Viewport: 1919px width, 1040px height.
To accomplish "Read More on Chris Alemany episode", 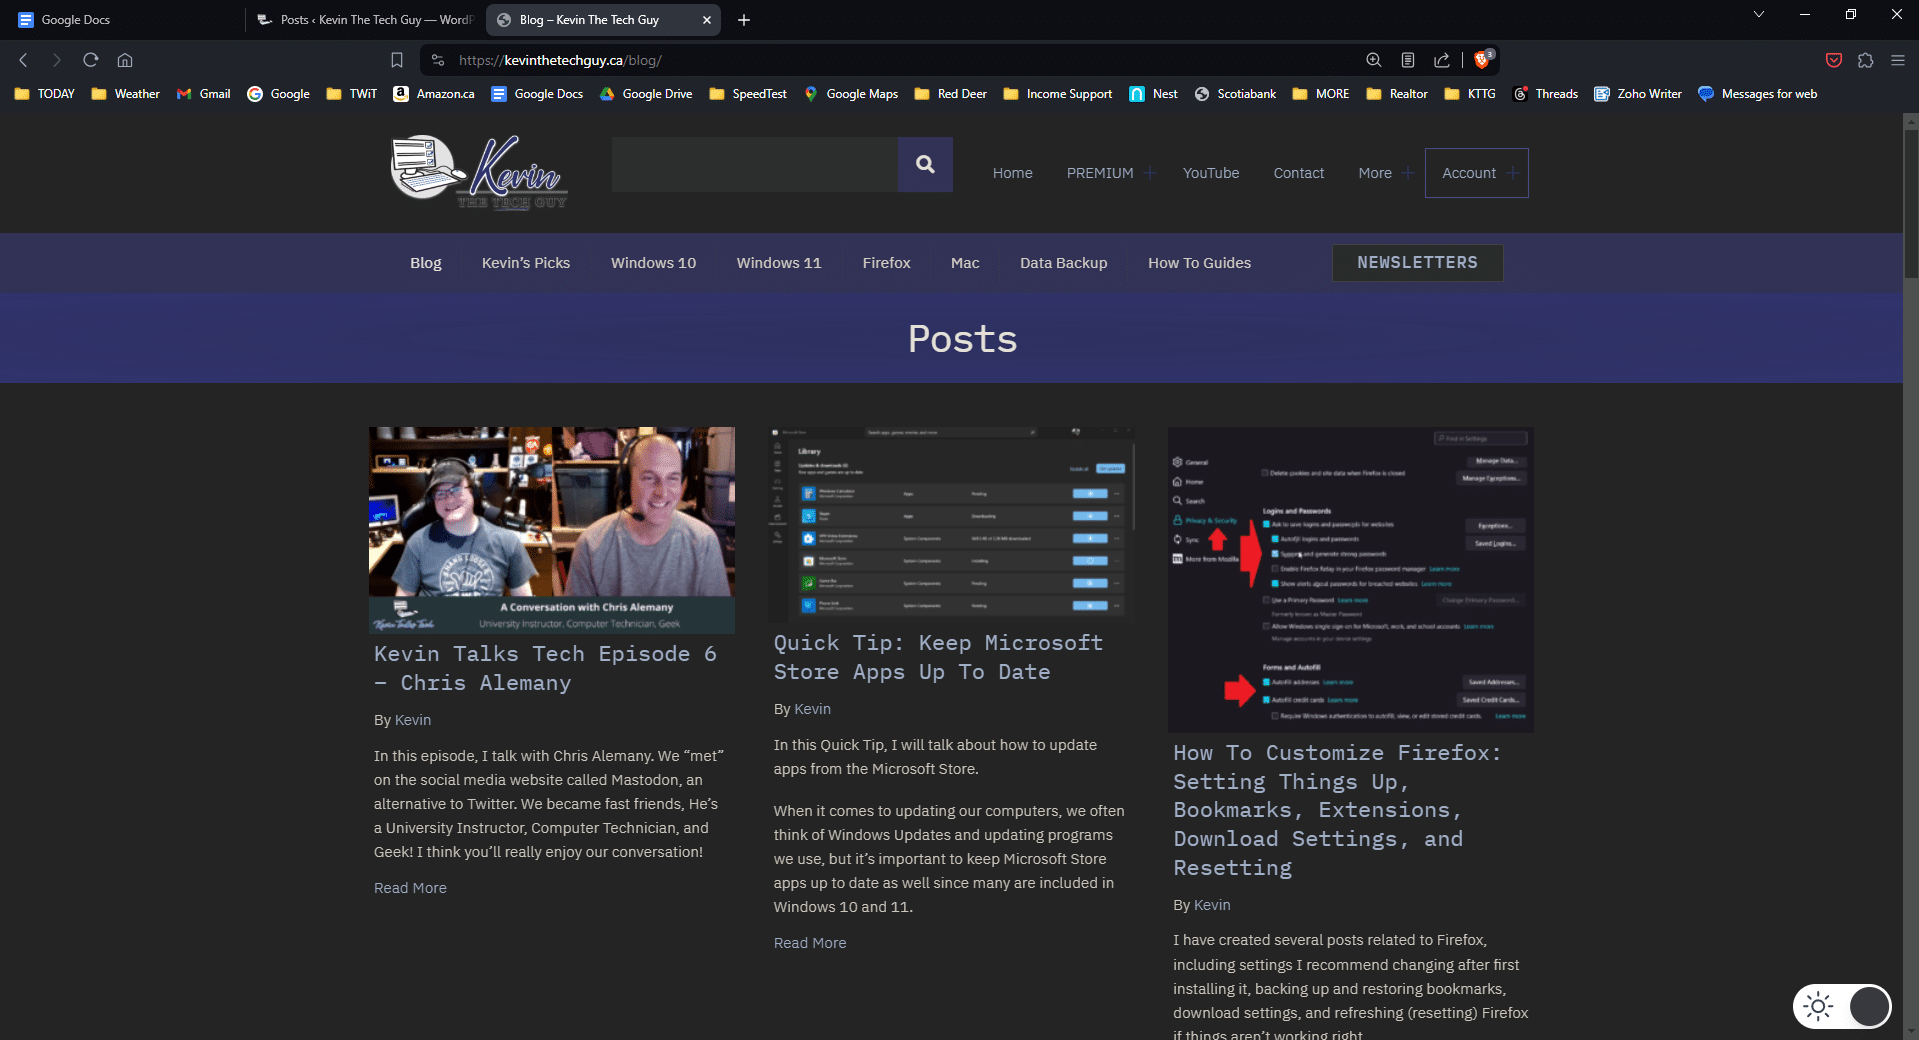I will 410,888.
